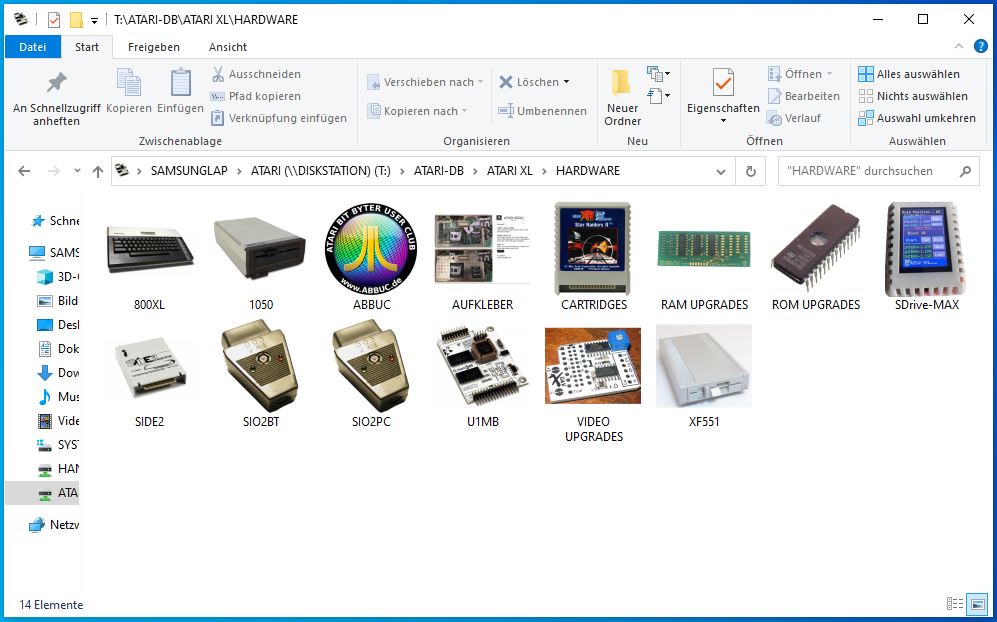This screenshot has width=997, height=622.
Task: Open the Datei menu tab
Action: pos(33,46)
